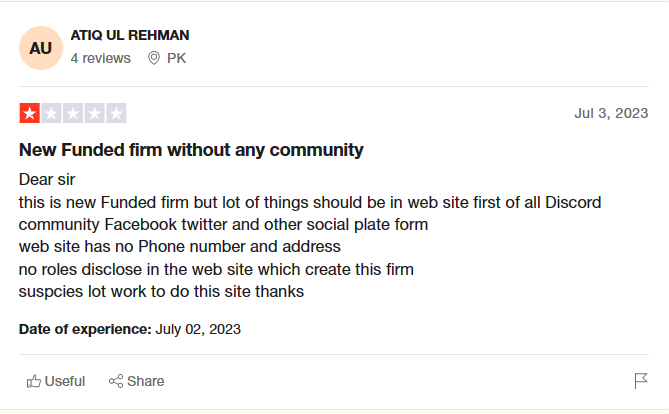Viewport: 669px width, 414px height.
Task: Click the review body text starting 'Dear sir'
Action: click(310, 236)
